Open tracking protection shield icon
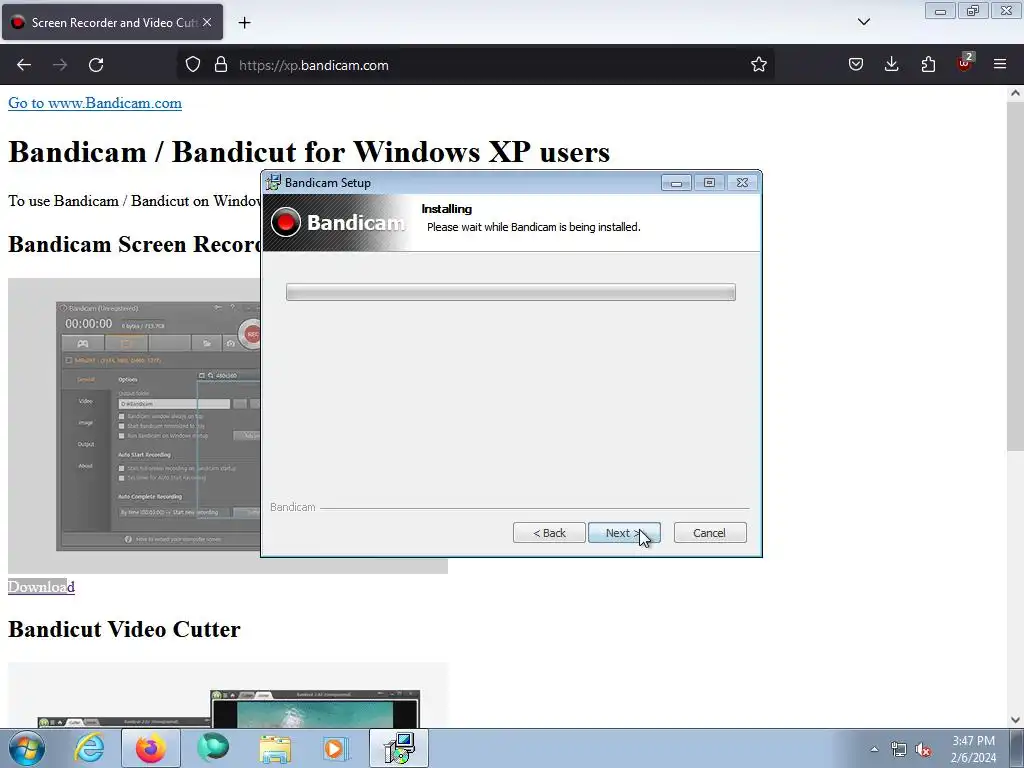 click(x=193, y=65)
